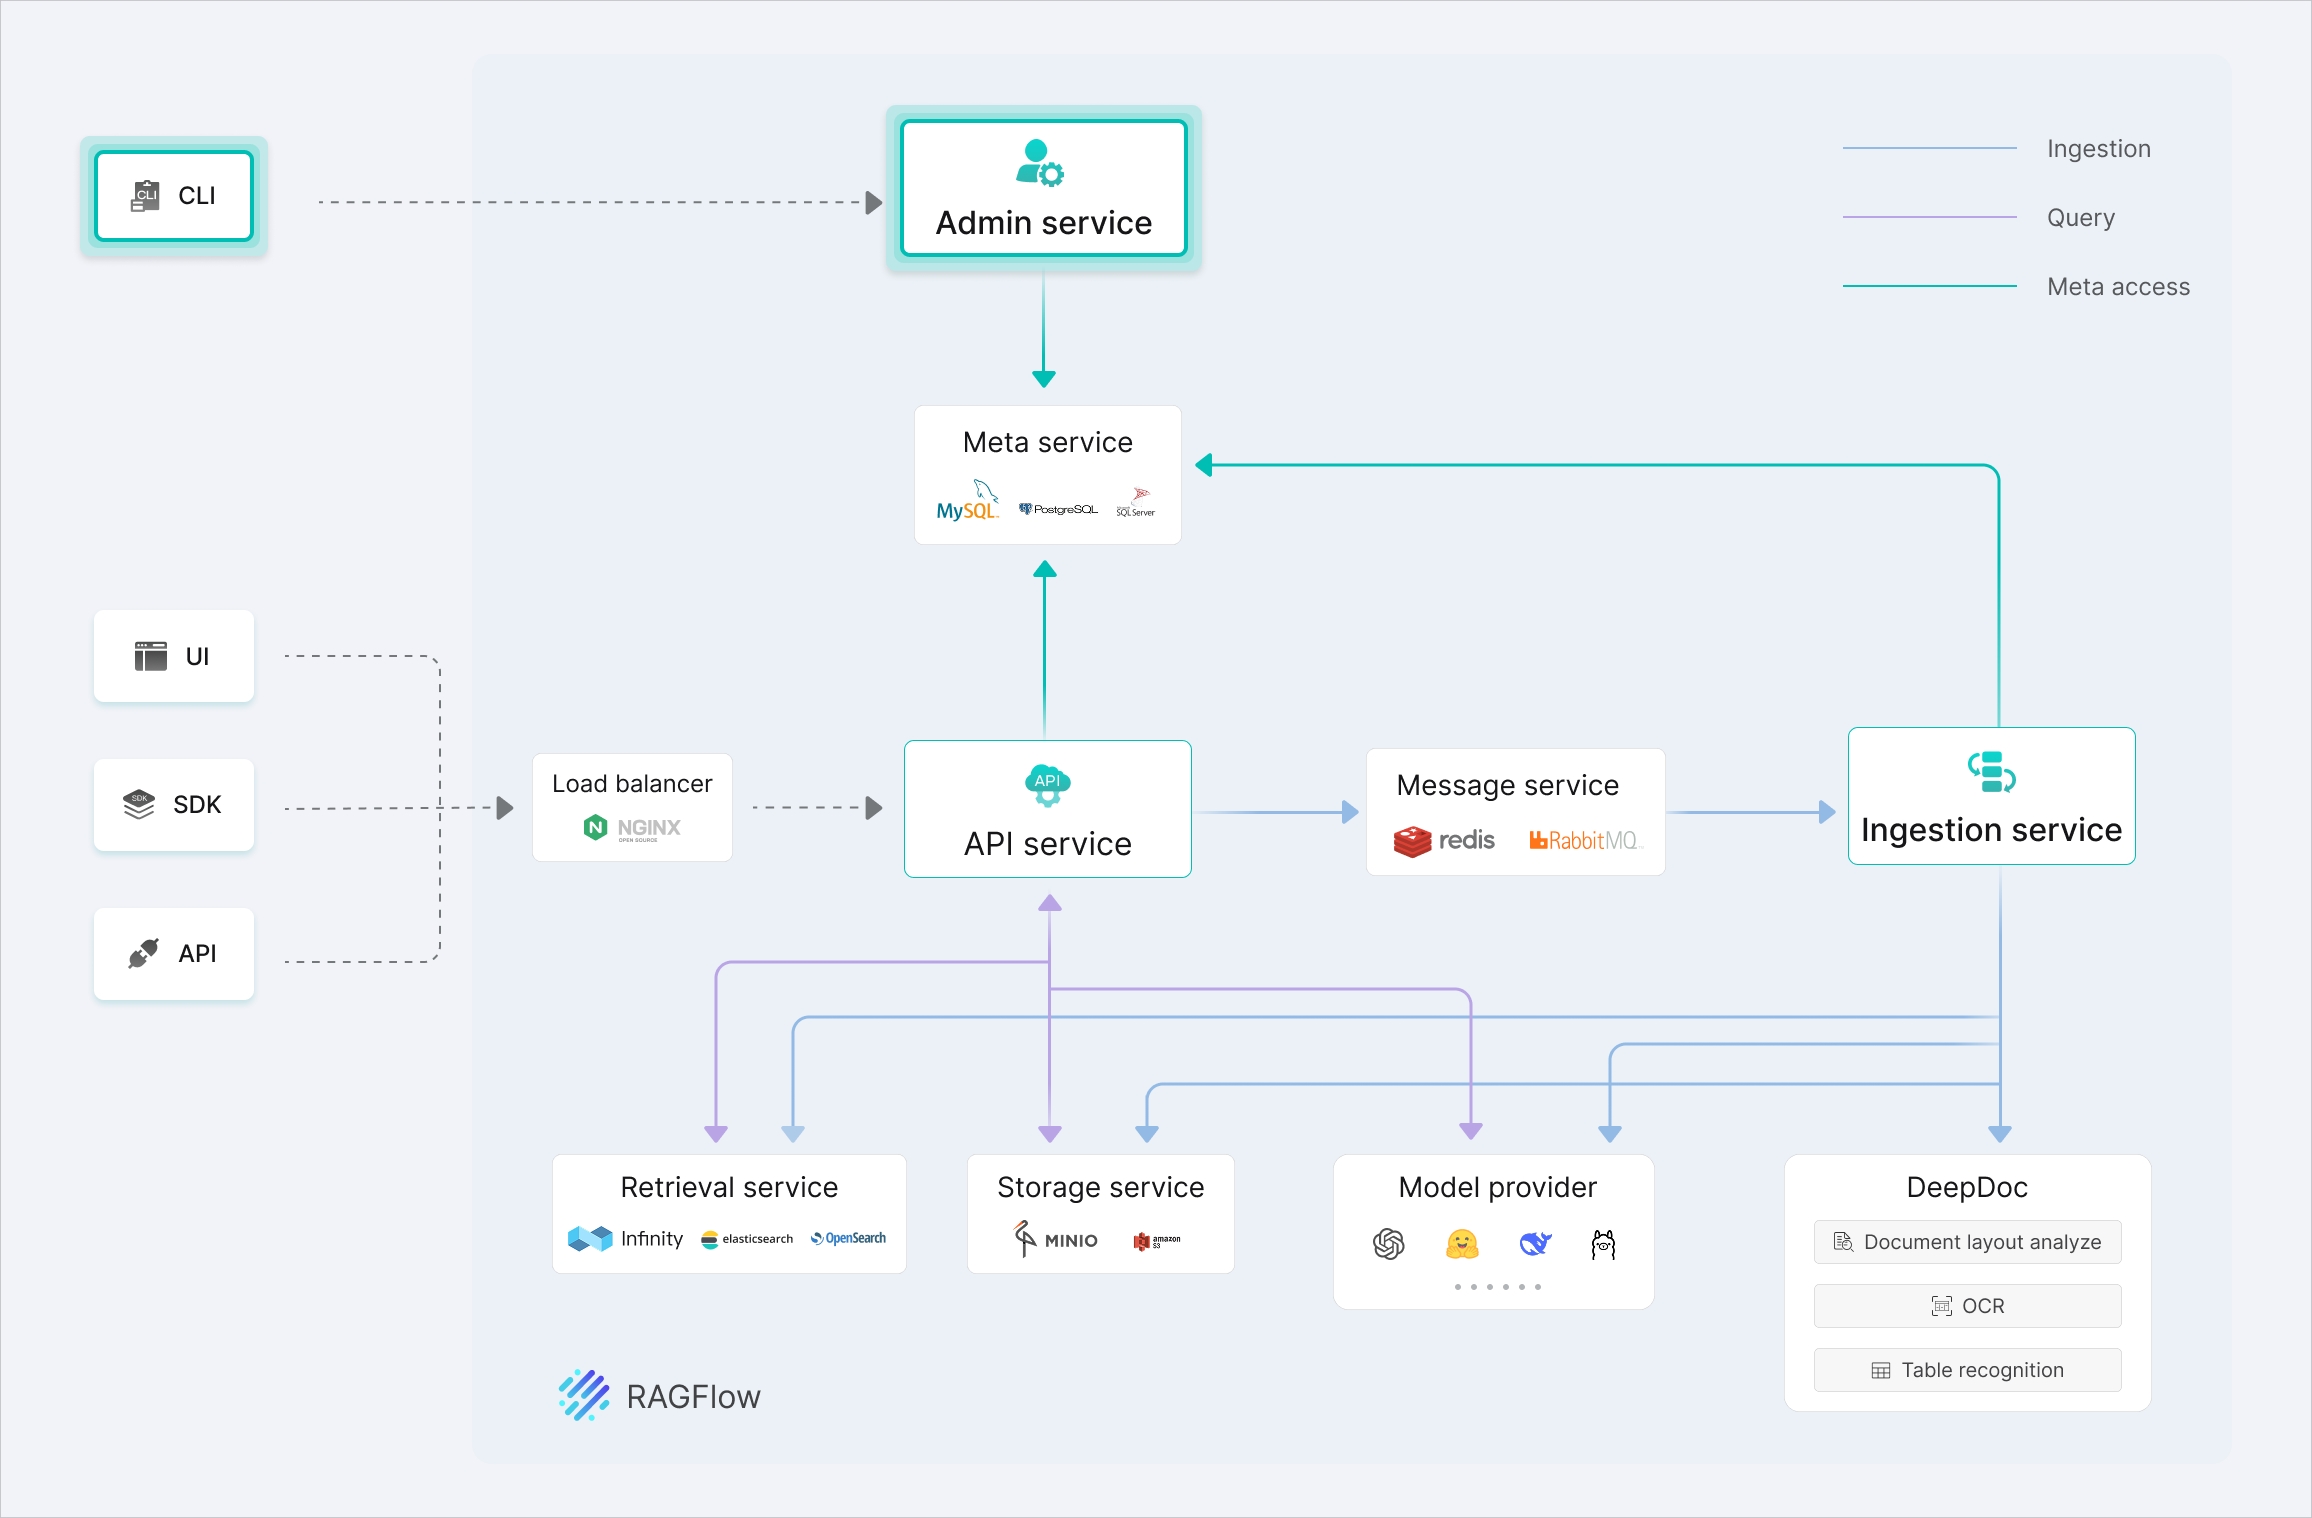Click the Table recognition item
The width and height of the screenshot is (2312, 1518).
click(x=1967, y=1370)
